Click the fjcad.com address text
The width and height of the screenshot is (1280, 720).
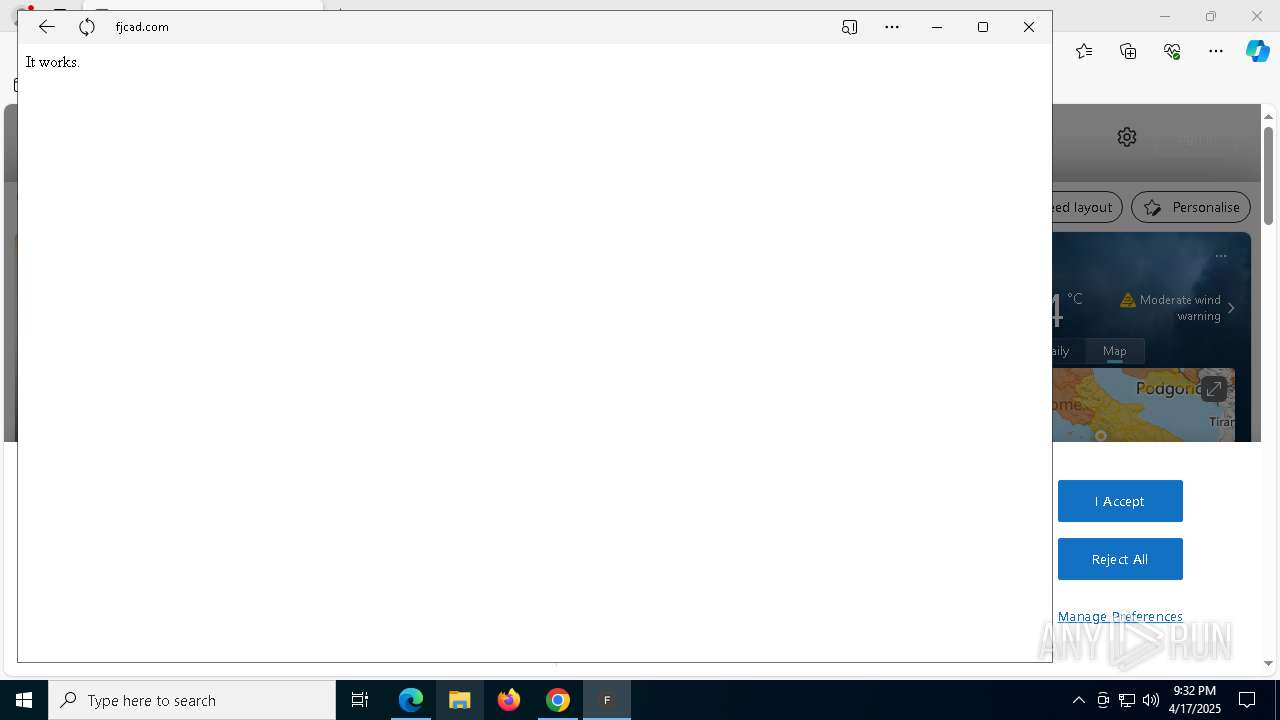tap(142, 27)
